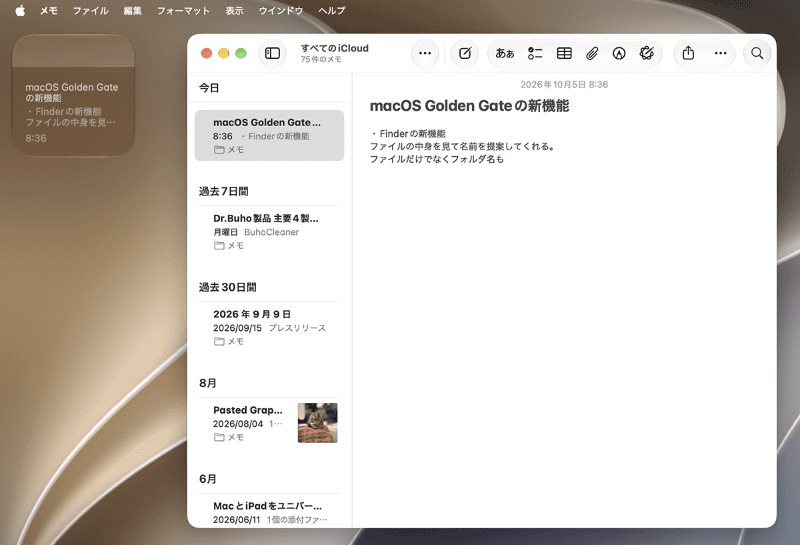Open the Apple menu
Image resolution: width=800 pixels, height=545 pixels.
tap(20, 11)
